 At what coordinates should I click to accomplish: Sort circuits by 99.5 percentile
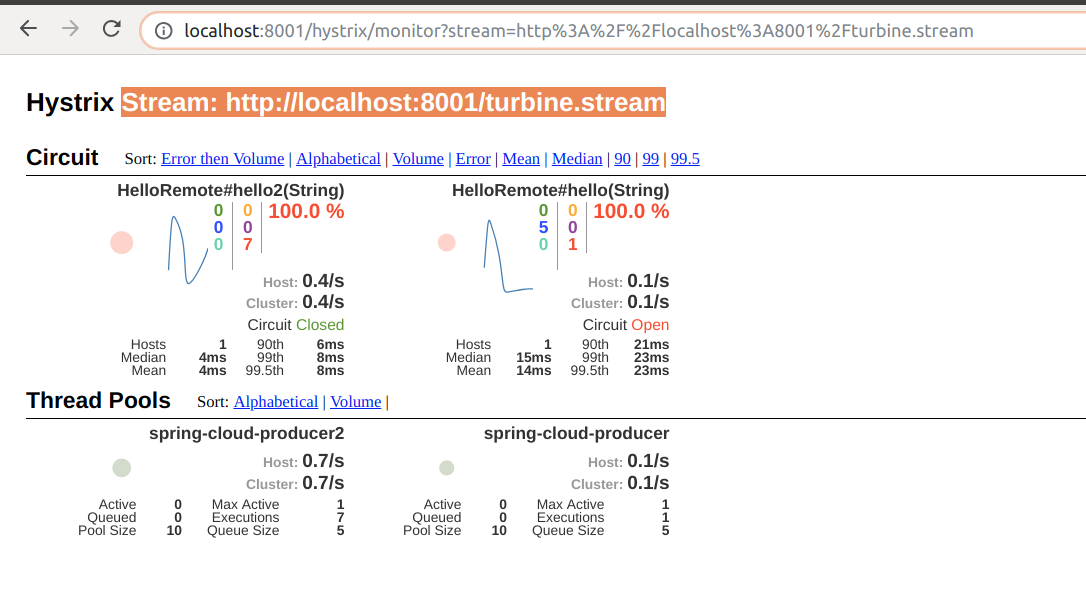685,159
